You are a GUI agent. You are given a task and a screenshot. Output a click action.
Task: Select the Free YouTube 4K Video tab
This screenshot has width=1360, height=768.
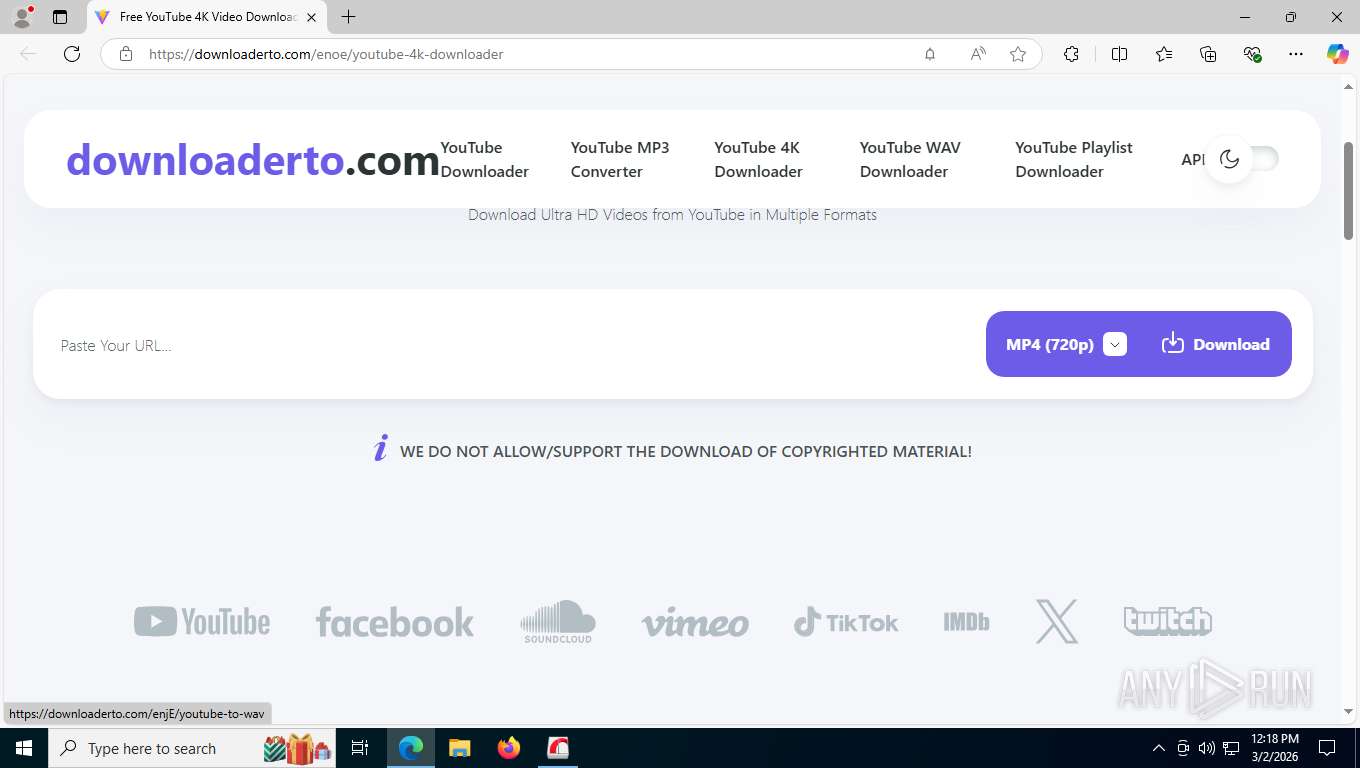point(207,17)
